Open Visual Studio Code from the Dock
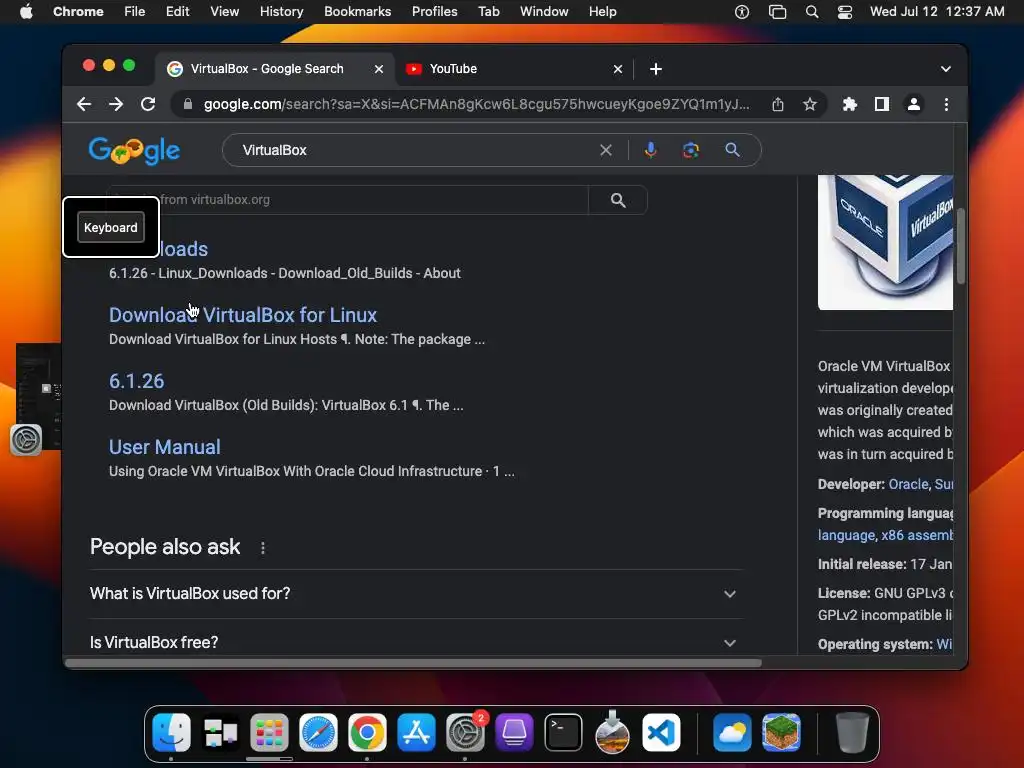The width and height of the screenshot is (1024, 768). 661,733
